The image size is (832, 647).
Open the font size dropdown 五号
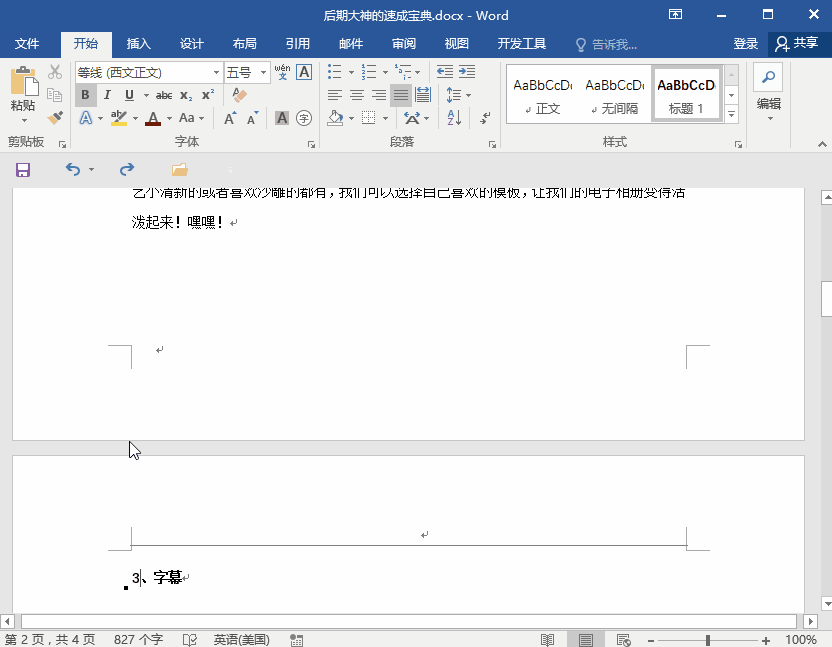(263, 72)
